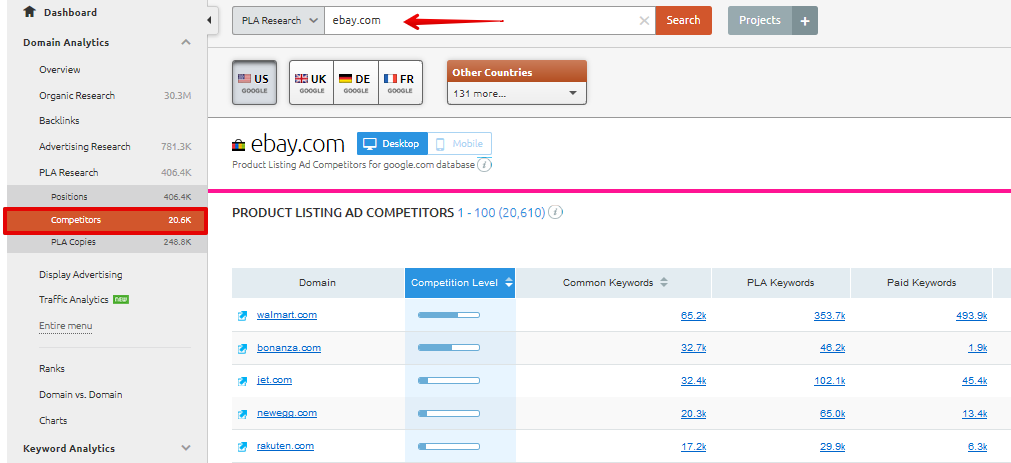Open bonanza.com common keywords 32.7k
1011x463 pixels.
click(694, 348)
